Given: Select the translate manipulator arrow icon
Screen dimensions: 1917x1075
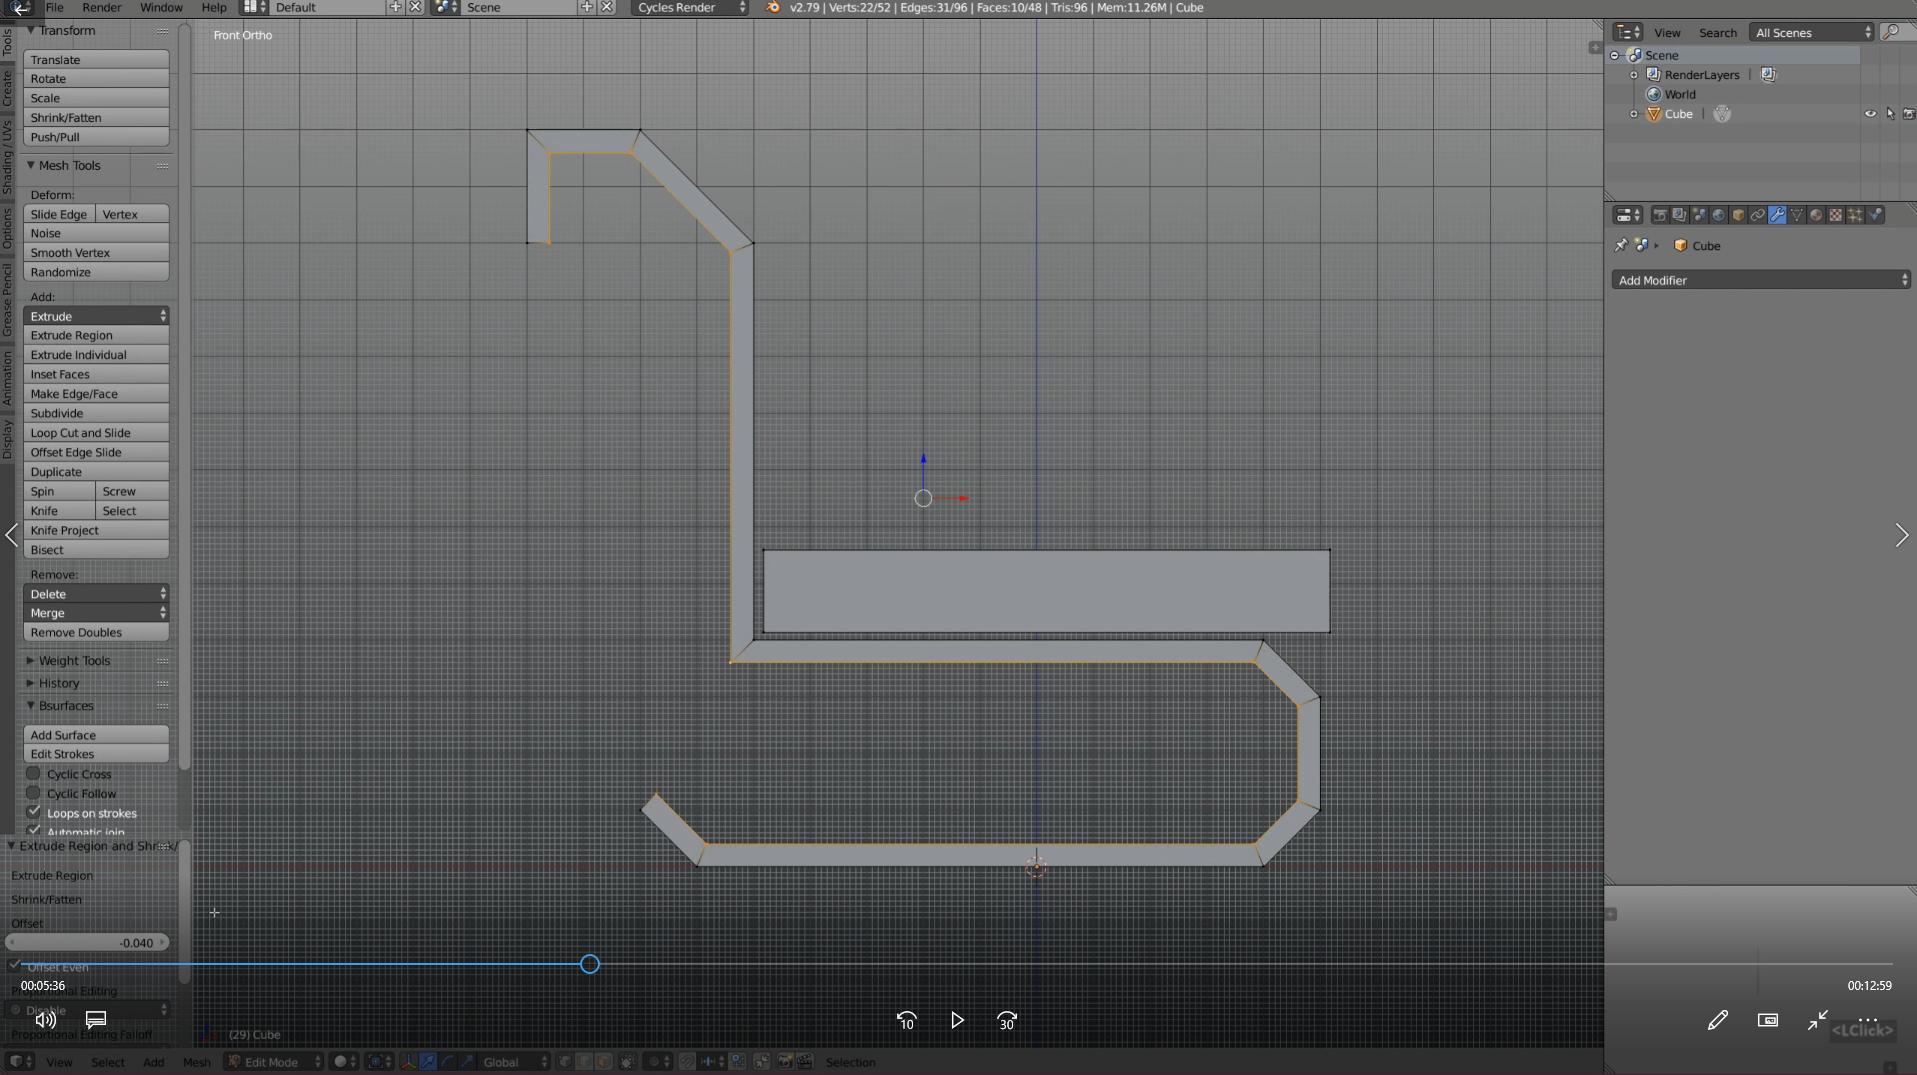Looking at the screenshot, I should (x=428, y=1062).
